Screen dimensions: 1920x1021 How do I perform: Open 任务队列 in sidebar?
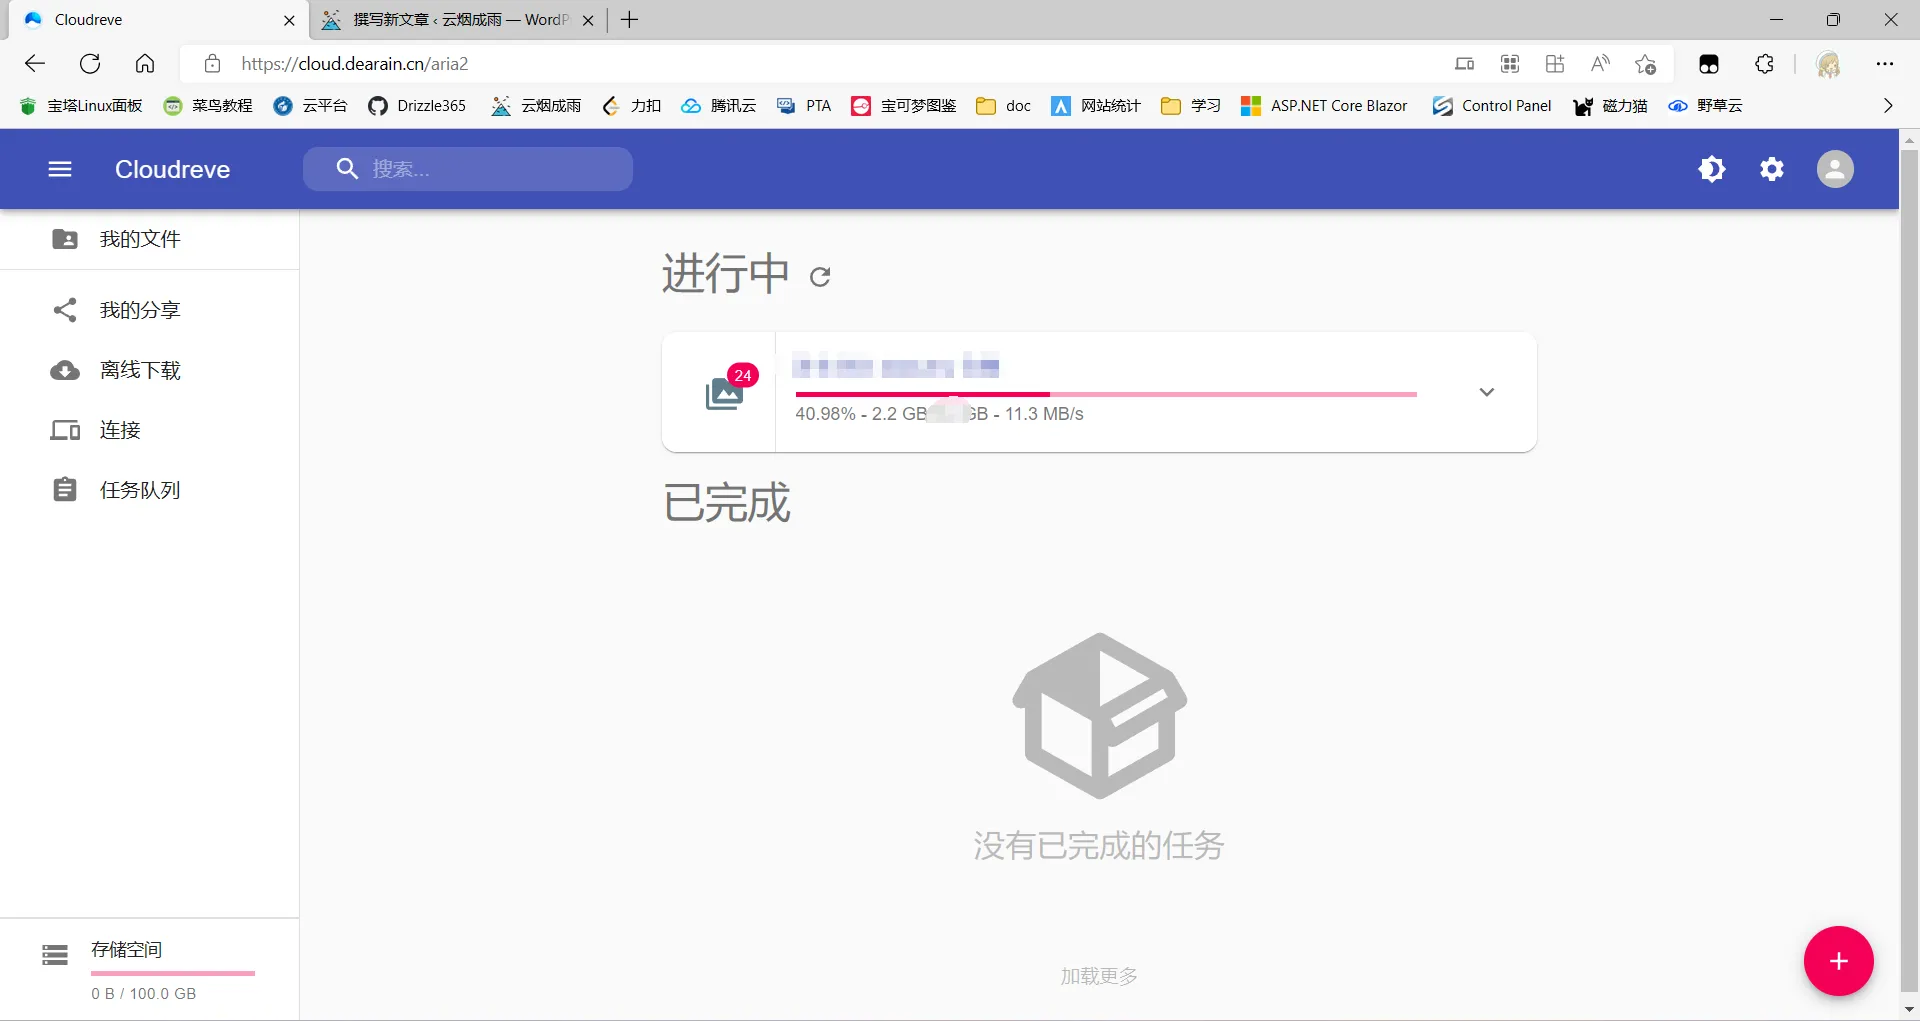tap(140, 490)
